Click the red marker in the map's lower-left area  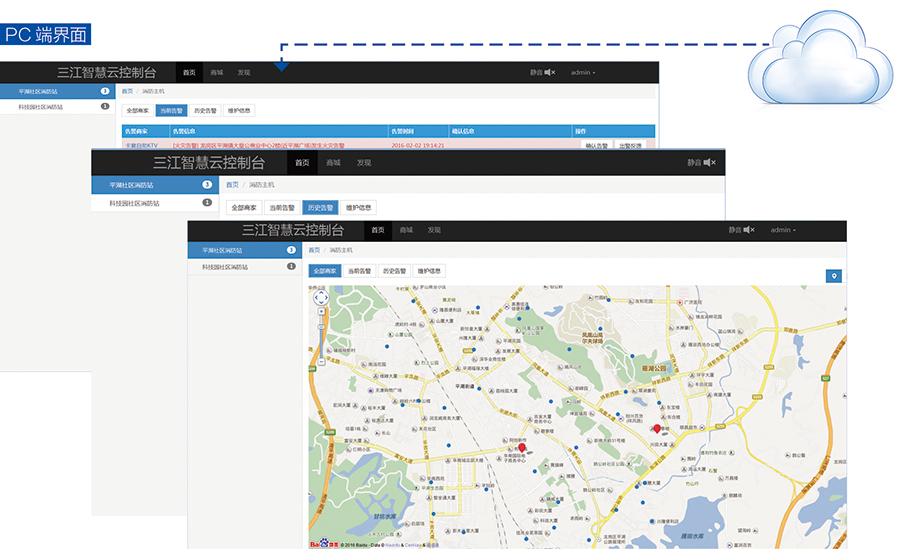point(521,450)
